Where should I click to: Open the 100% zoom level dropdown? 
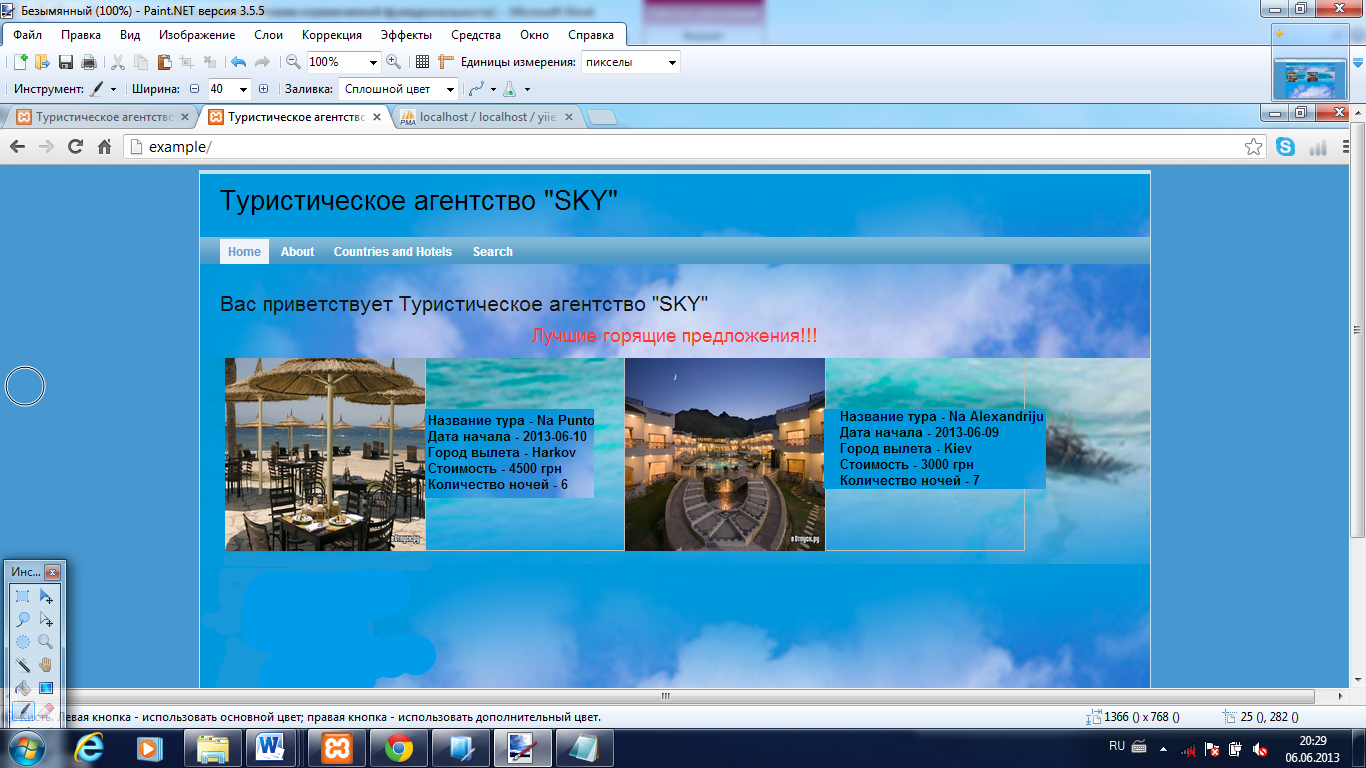coord(374,62)
